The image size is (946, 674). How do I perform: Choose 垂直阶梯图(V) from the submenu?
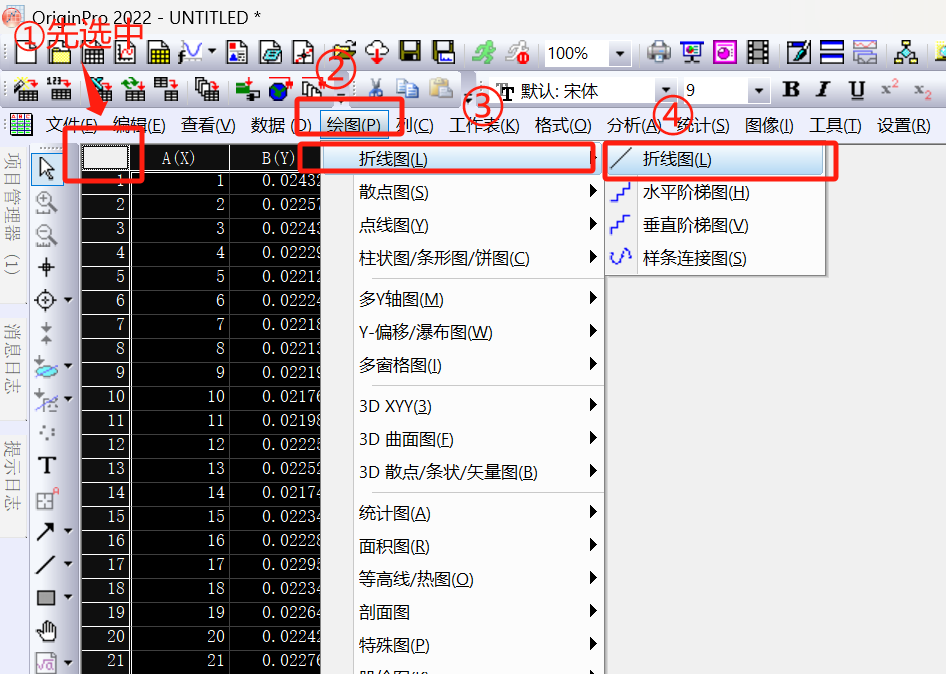pos(715,225)
